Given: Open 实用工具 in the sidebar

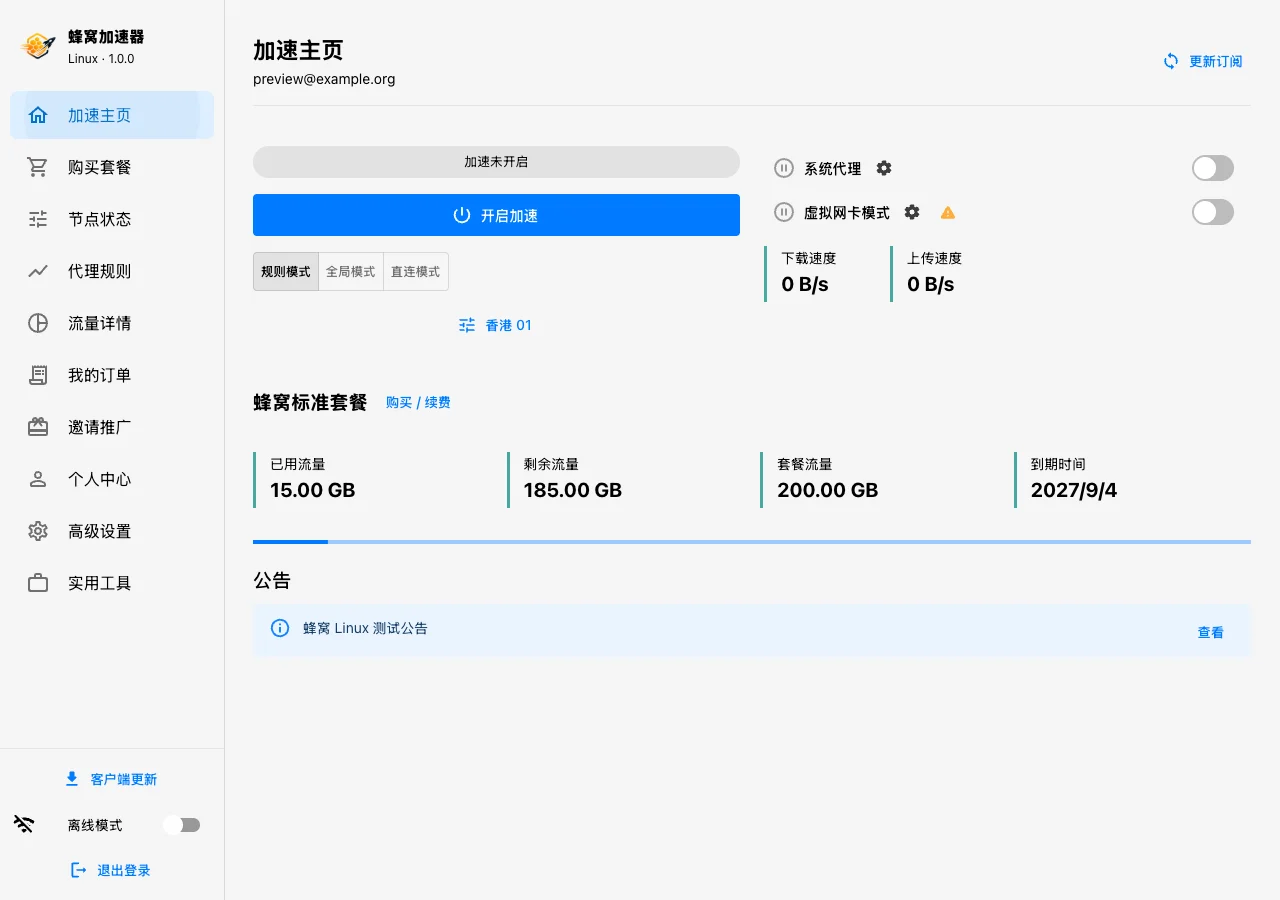Looking at the screenshot, I should coord(112,583).
